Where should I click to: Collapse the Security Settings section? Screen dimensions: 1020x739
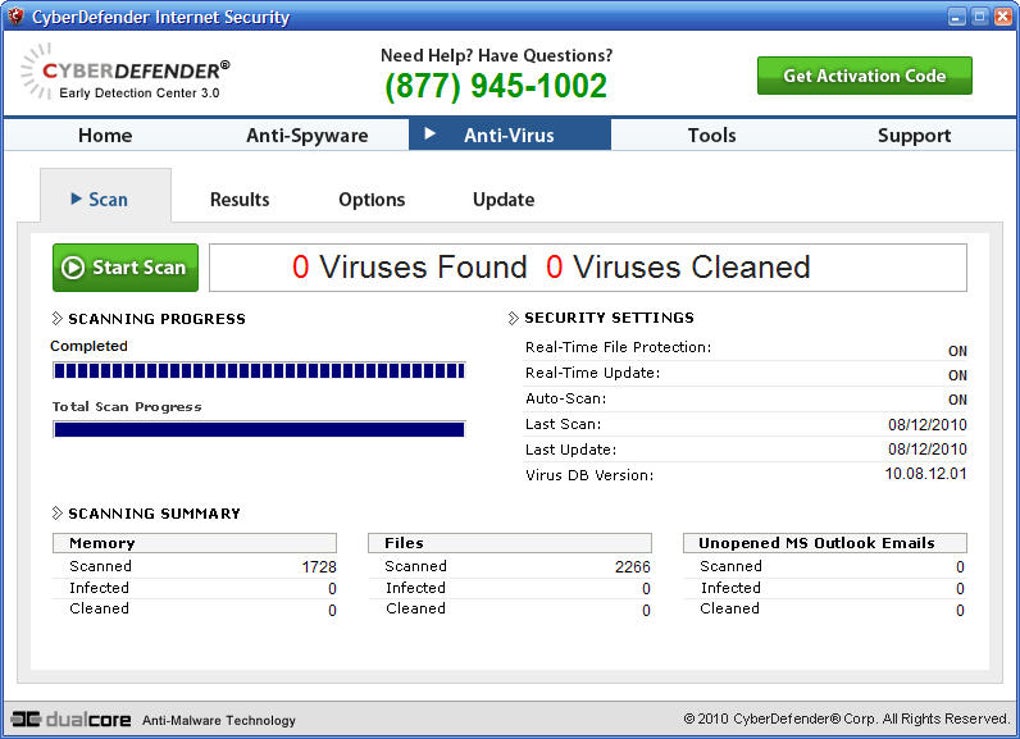(x=514, y=318)
